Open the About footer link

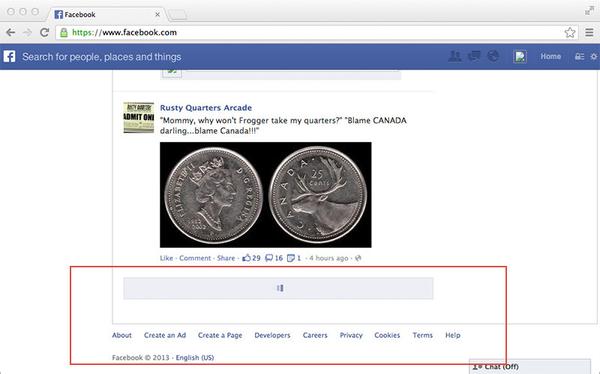tap(122, 335)
